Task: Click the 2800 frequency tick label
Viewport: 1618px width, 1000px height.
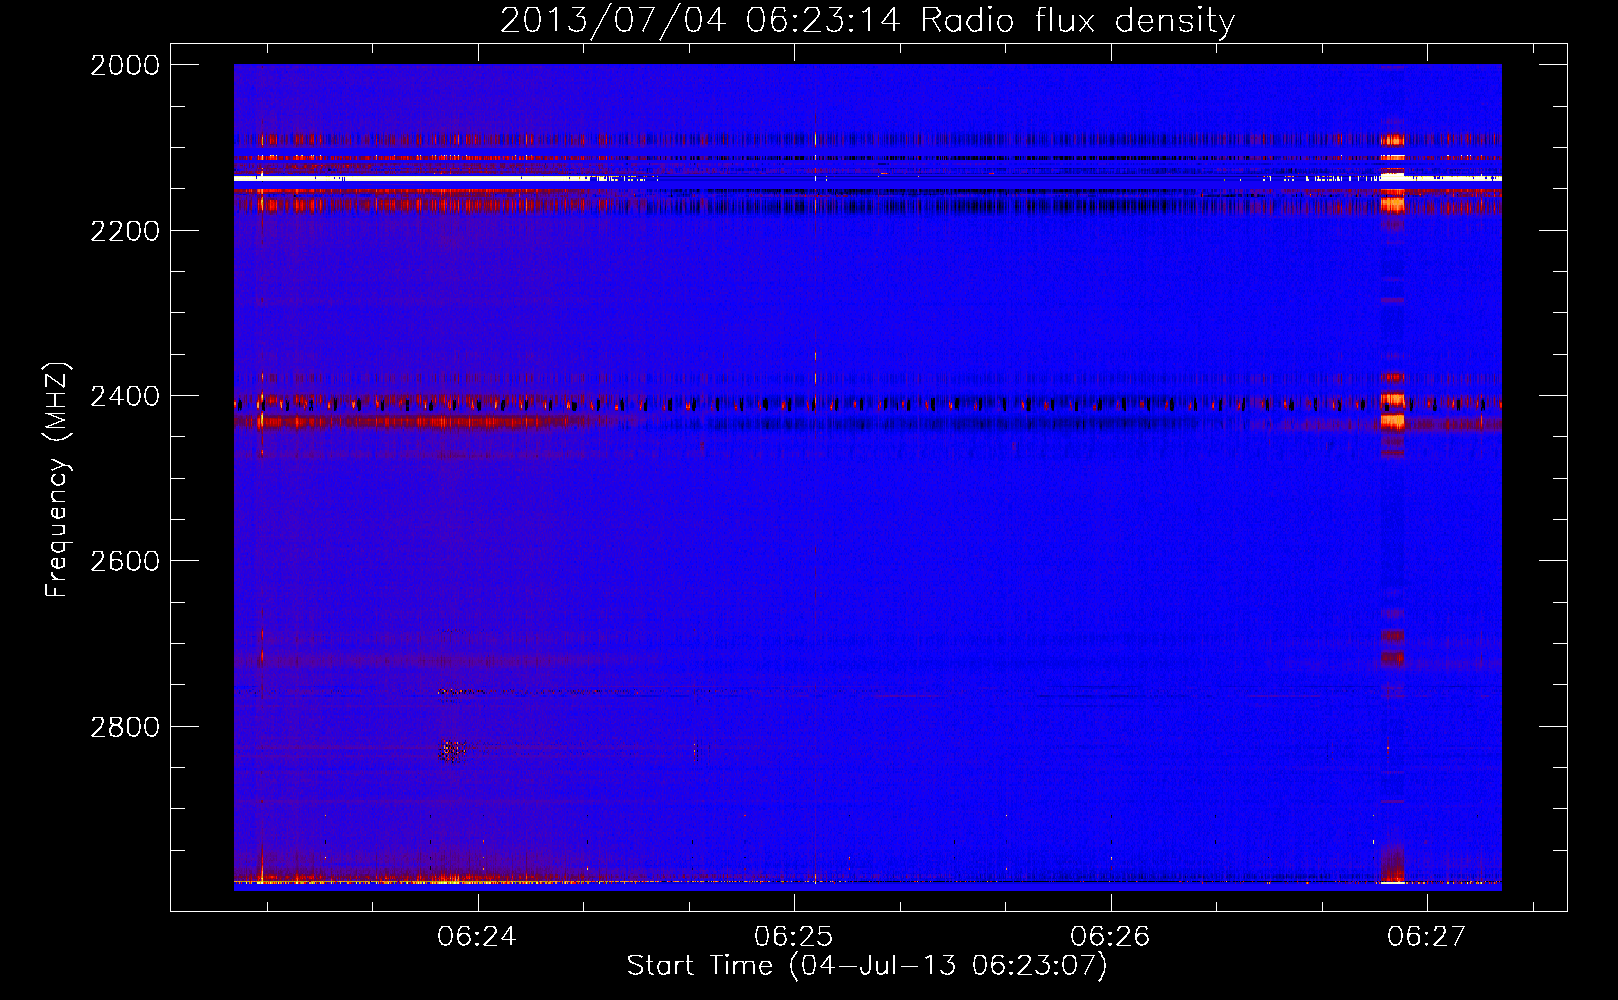Action: coord(125,727)
